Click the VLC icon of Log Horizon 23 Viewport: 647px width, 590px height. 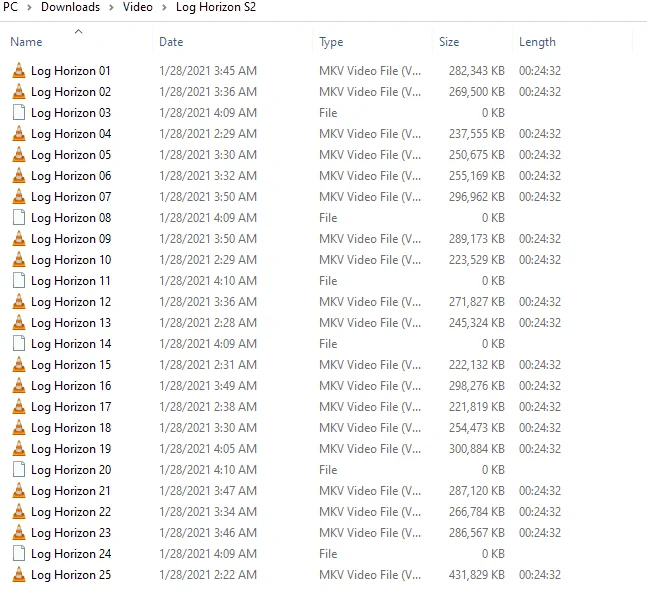coord(19,533)
